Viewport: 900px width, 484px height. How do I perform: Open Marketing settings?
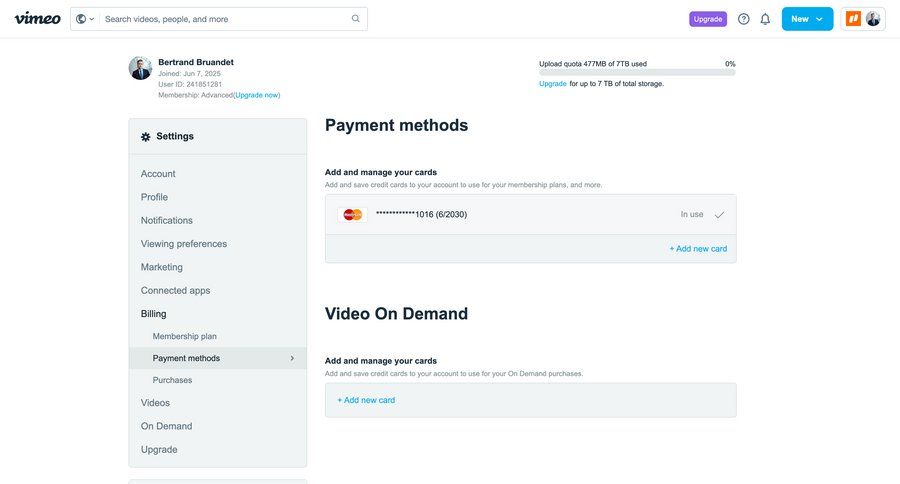point(161,267)
